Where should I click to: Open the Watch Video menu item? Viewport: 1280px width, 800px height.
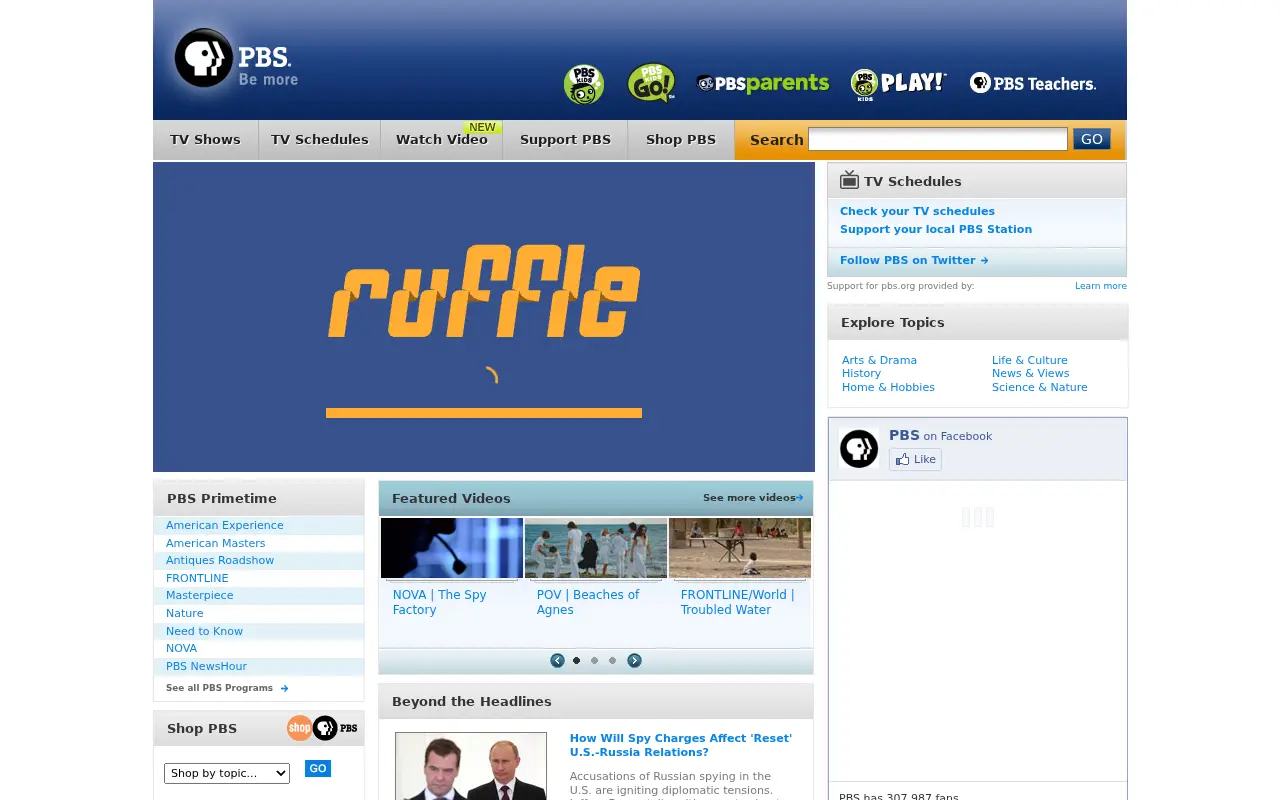pos(441,140)
